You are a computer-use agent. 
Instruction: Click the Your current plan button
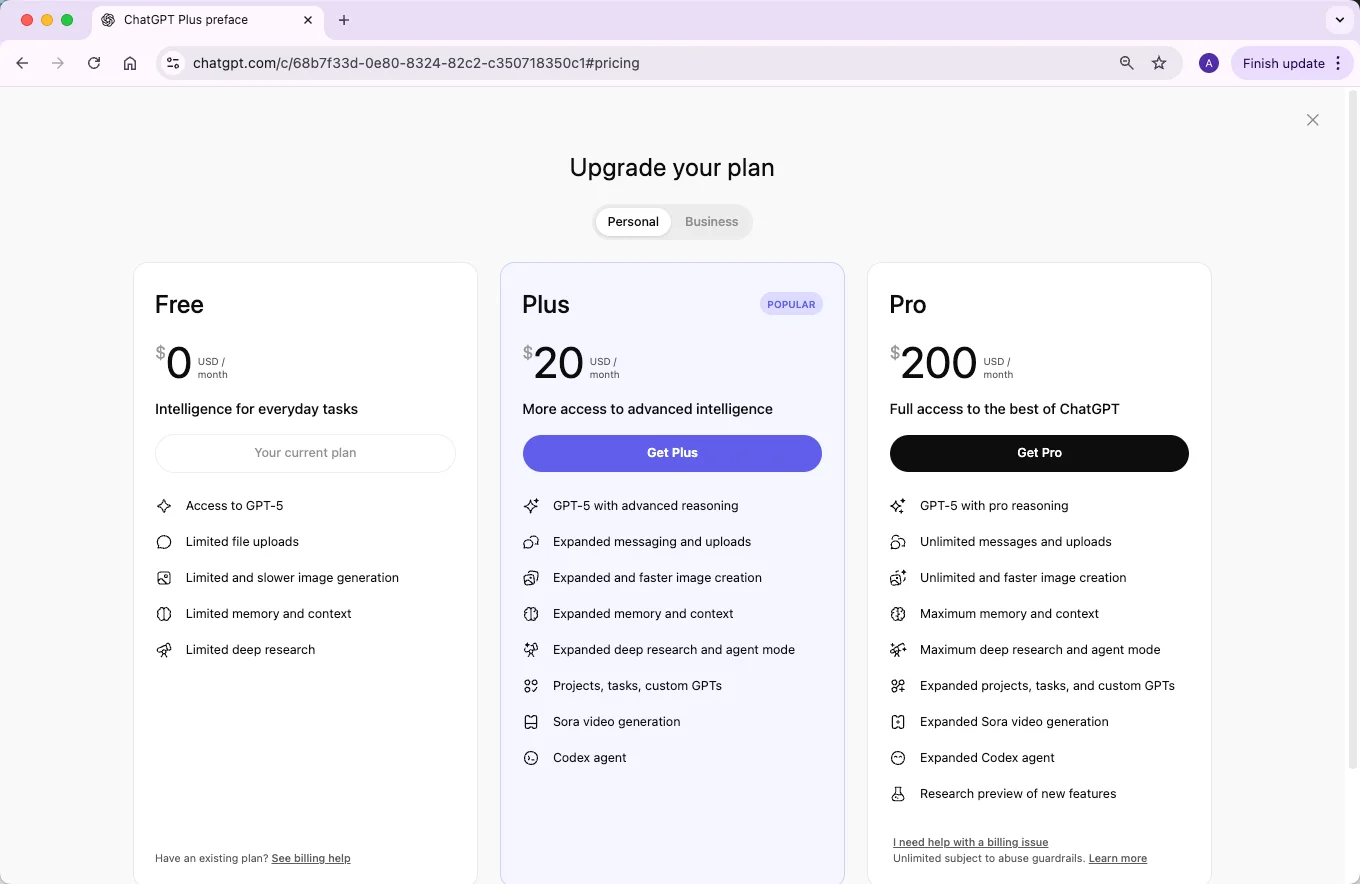coord(305,453)
